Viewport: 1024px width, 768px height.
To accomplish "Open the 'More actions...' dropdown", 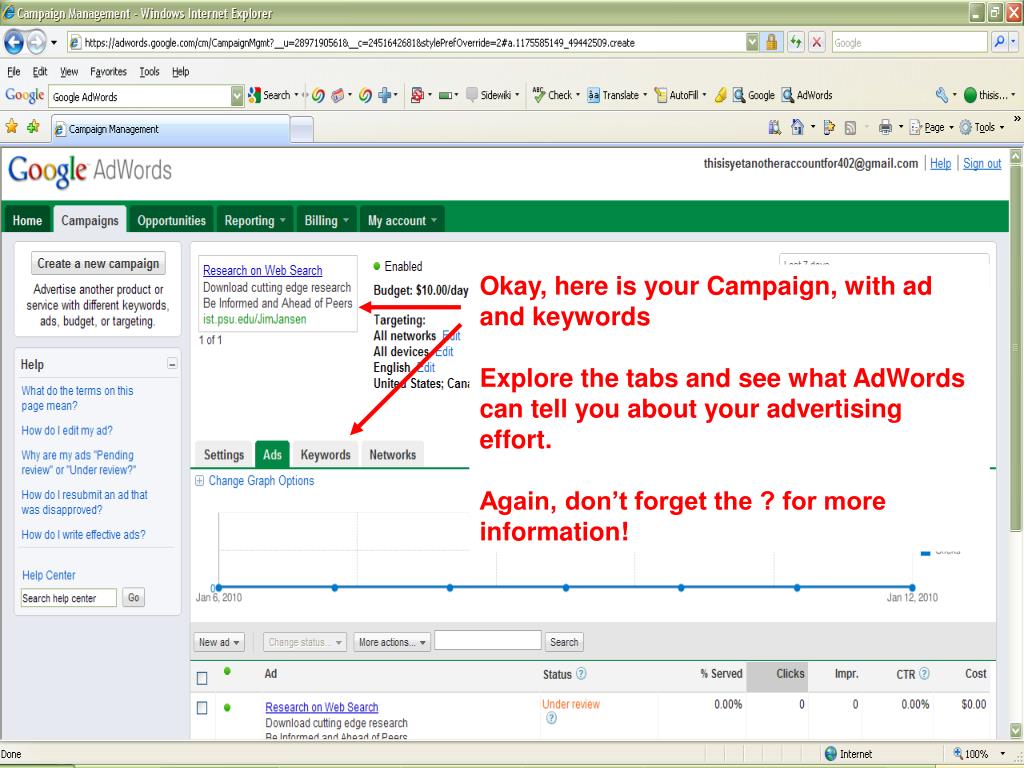I will pos(392,642).
